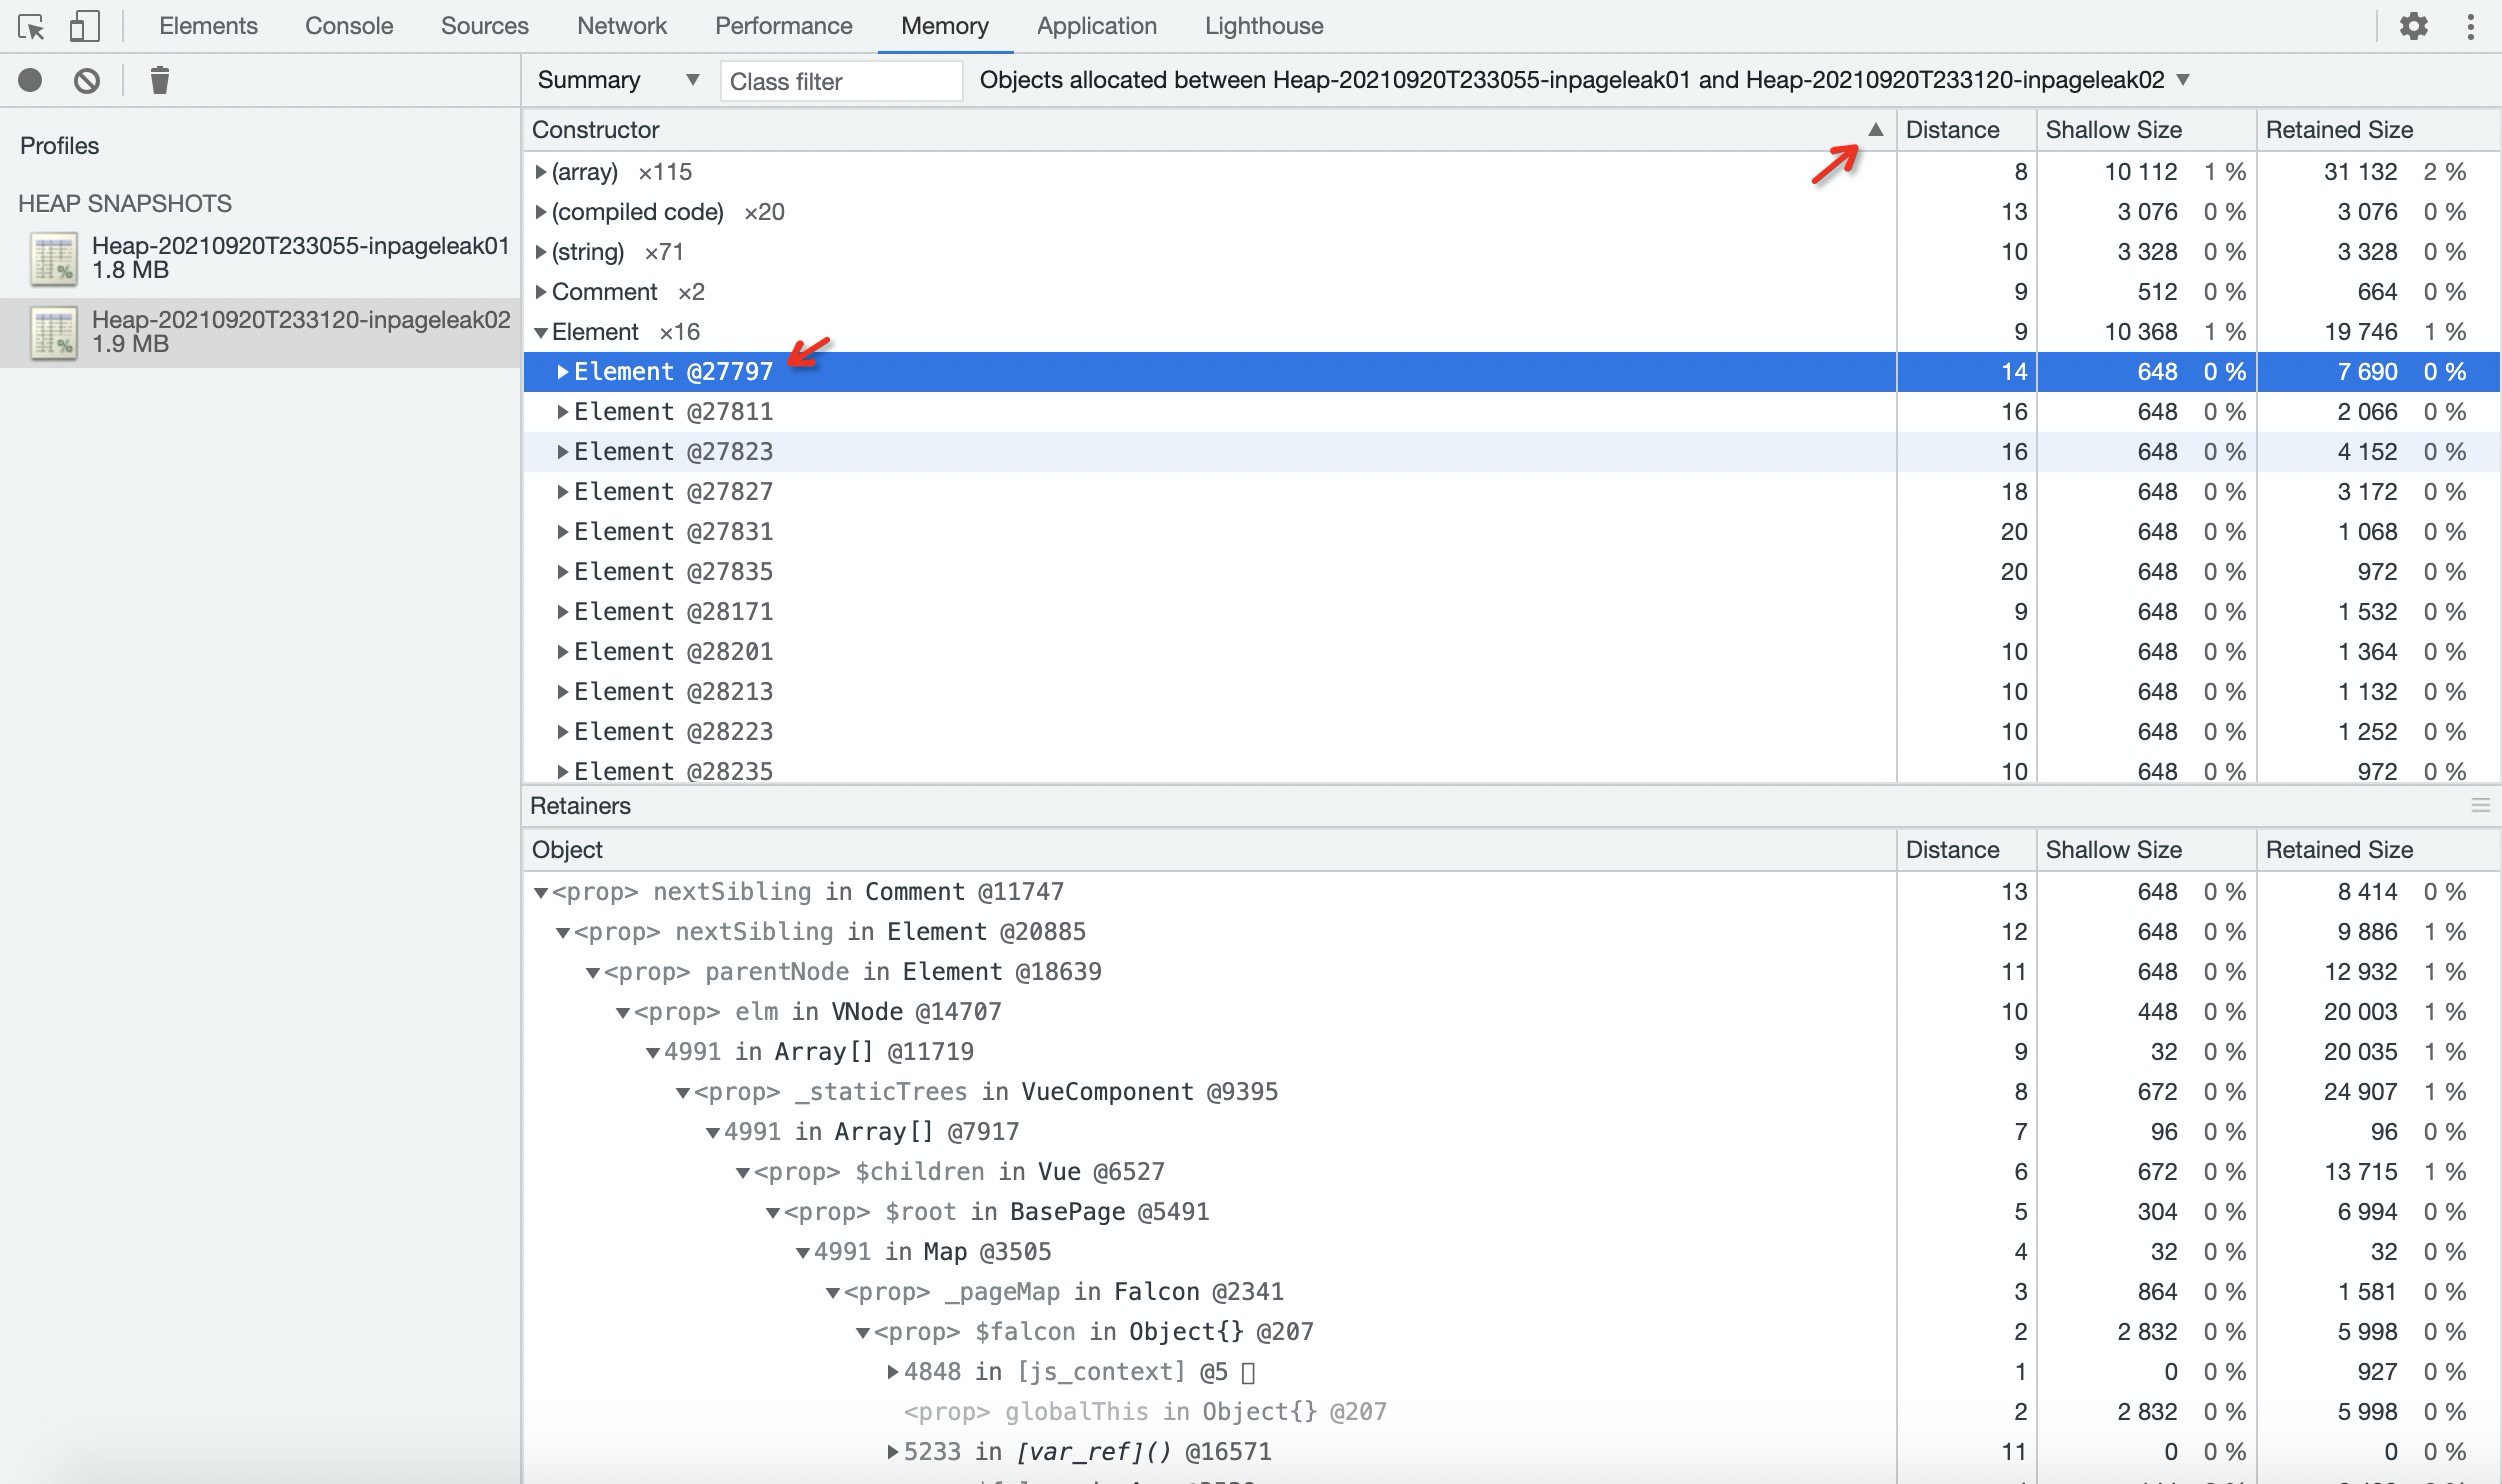Viewport: 2502px width, 1484px height.
Task: Toggle the device toolbar icon
Action: click(84, 27)
